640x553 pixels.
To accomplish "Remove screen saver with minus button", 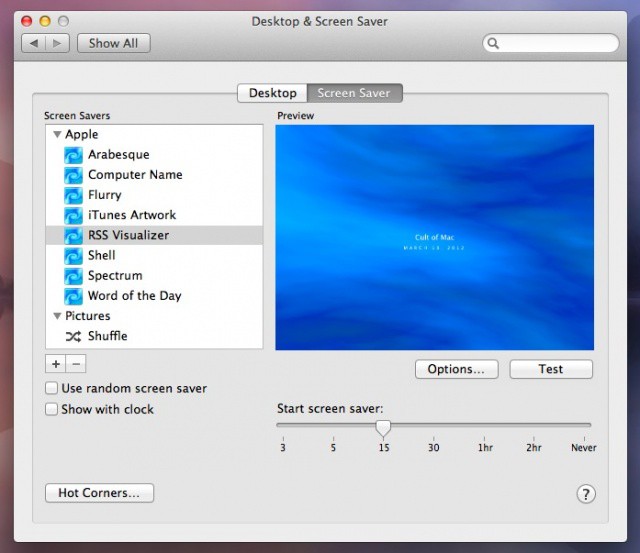I will (77, 364).
